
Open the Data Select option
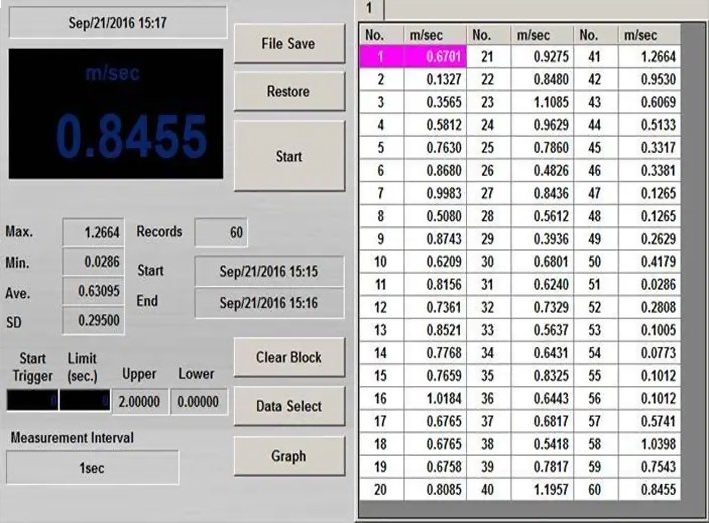tap(288, 406)
